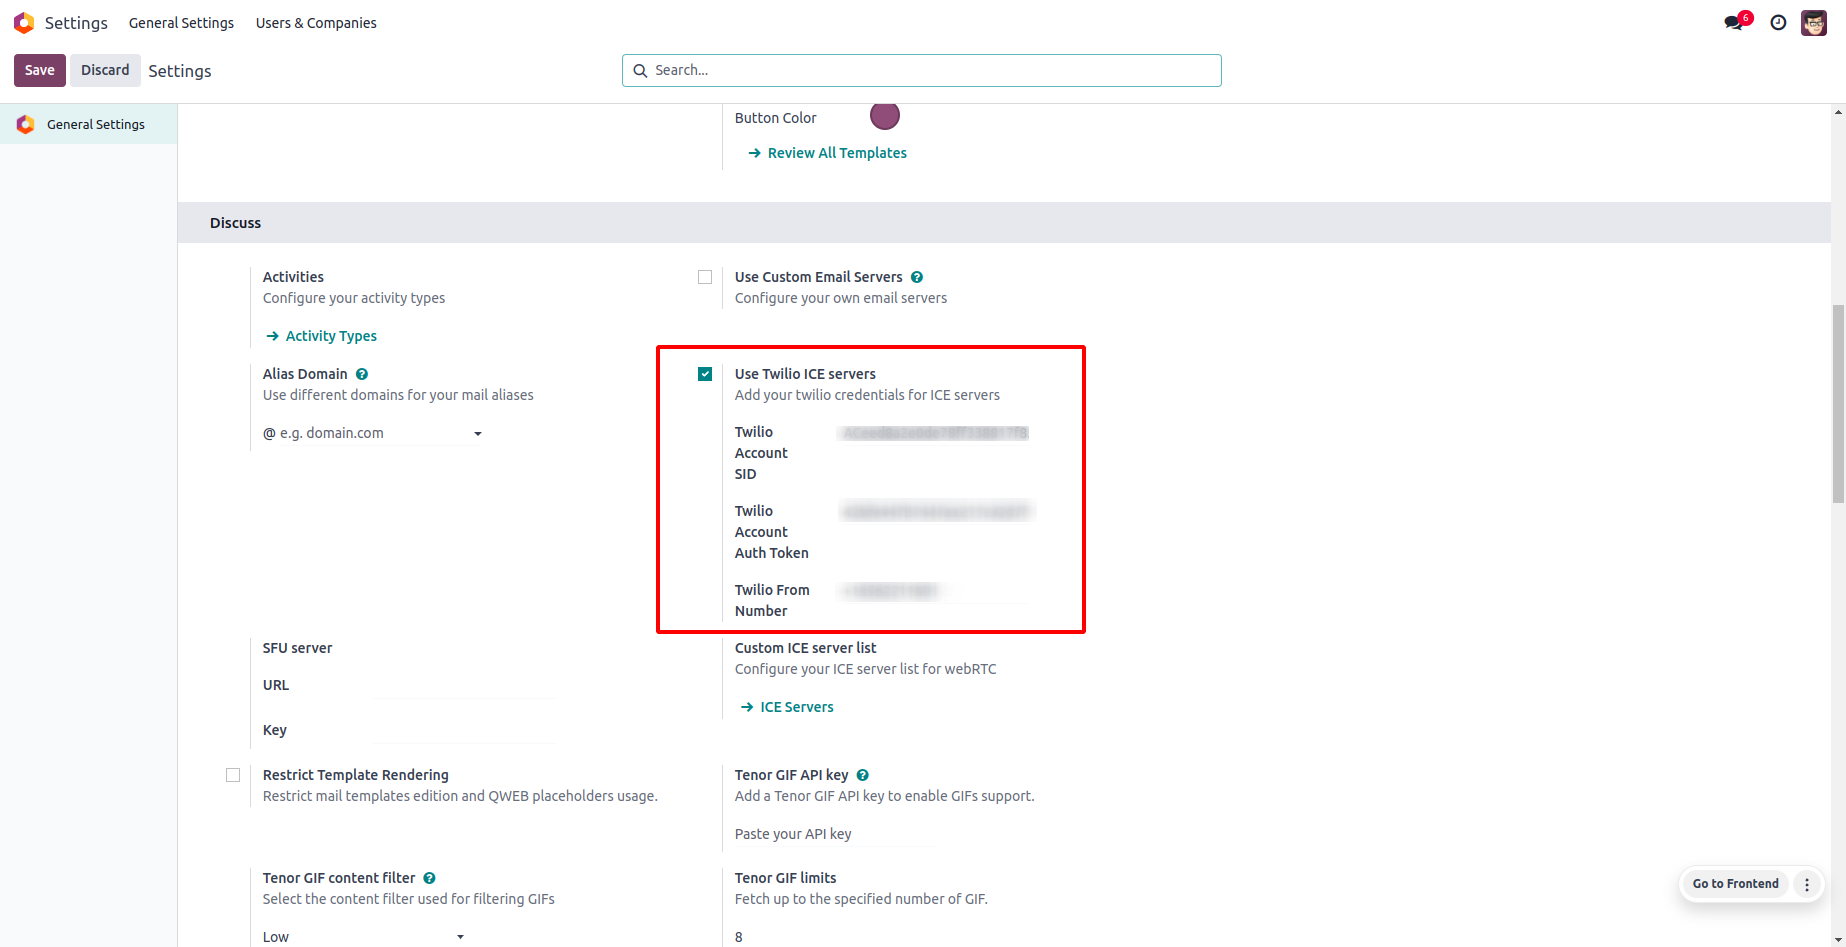
Task: Open the activities clock icon
Action: [x=1778, y=23]
